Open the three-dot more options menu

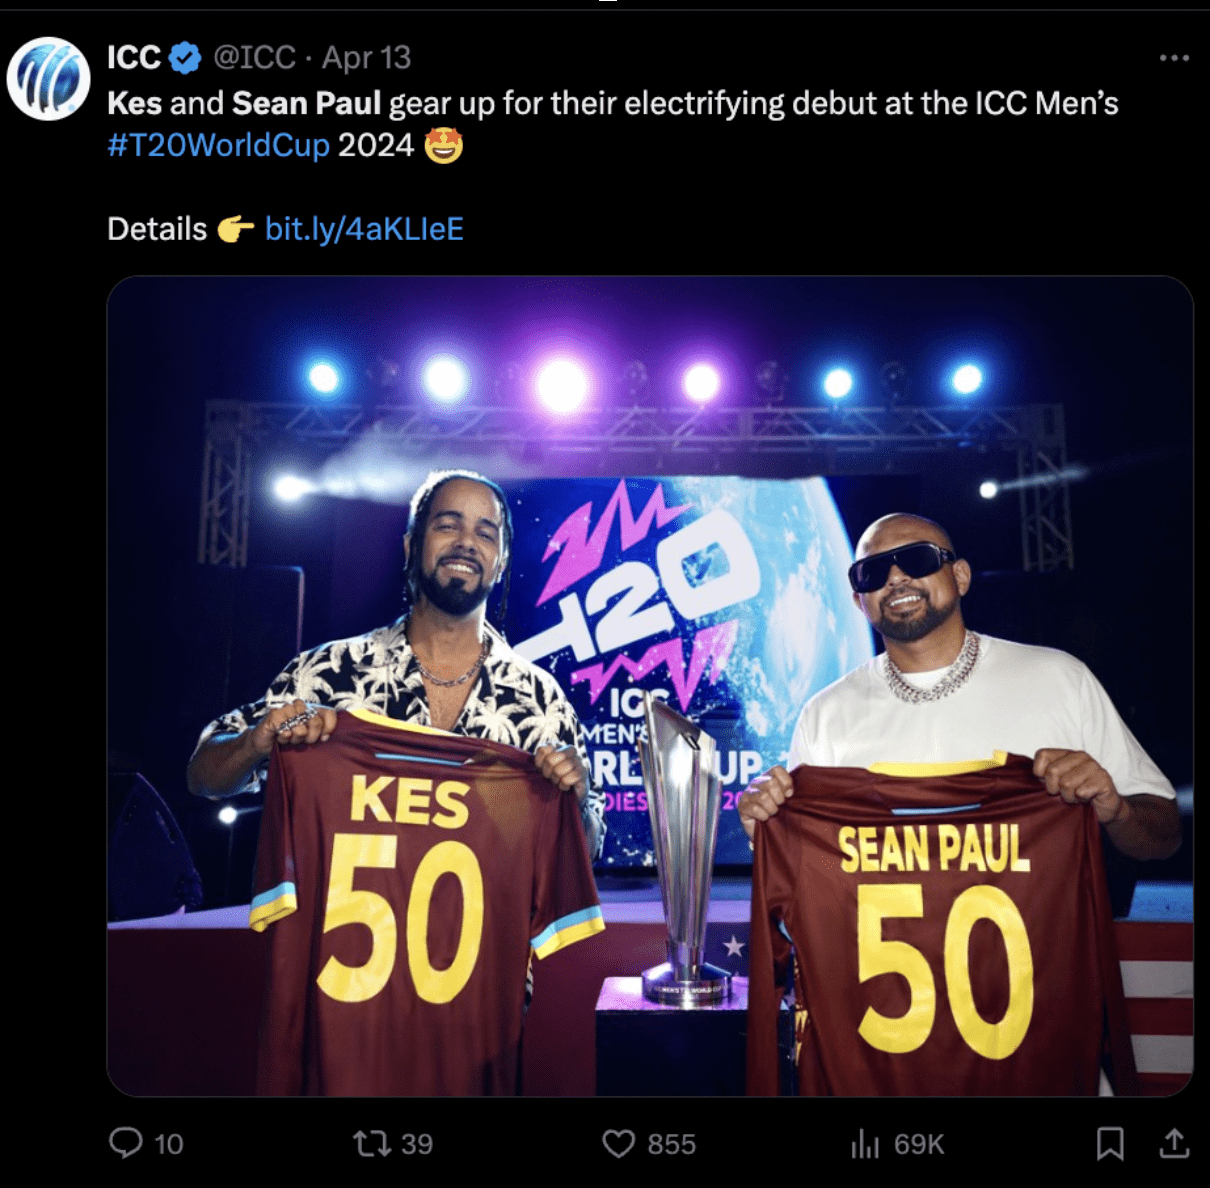tap(1174, 58)
